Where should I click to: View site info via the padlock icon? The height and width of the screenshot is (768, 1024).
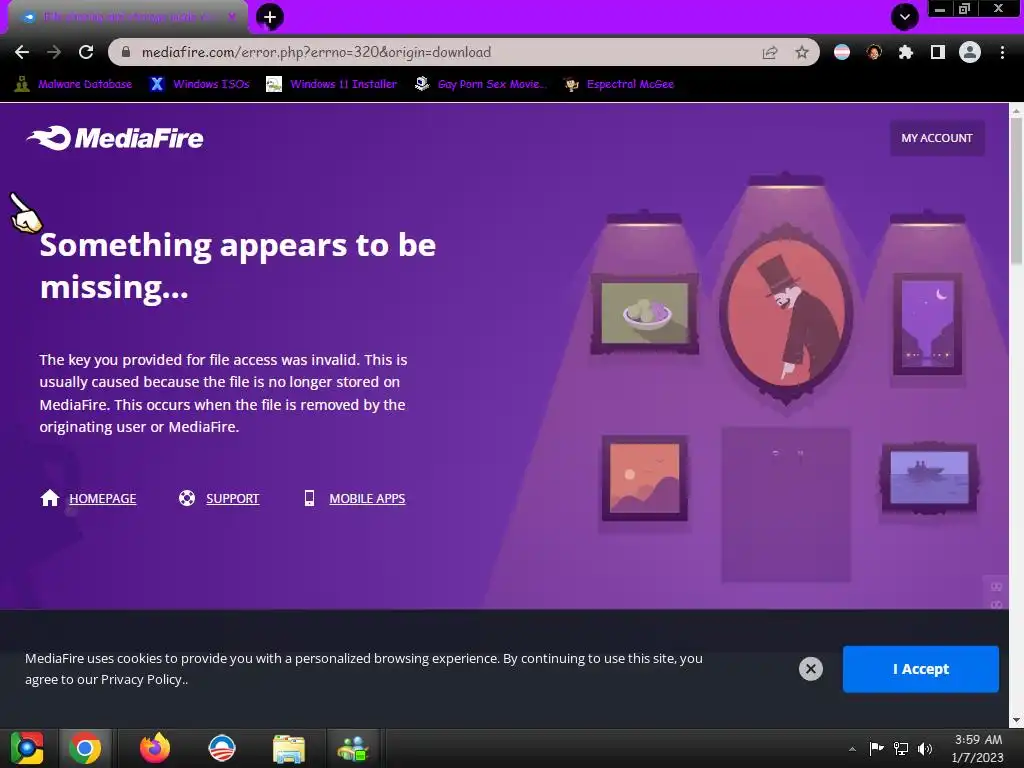(126, 52)
